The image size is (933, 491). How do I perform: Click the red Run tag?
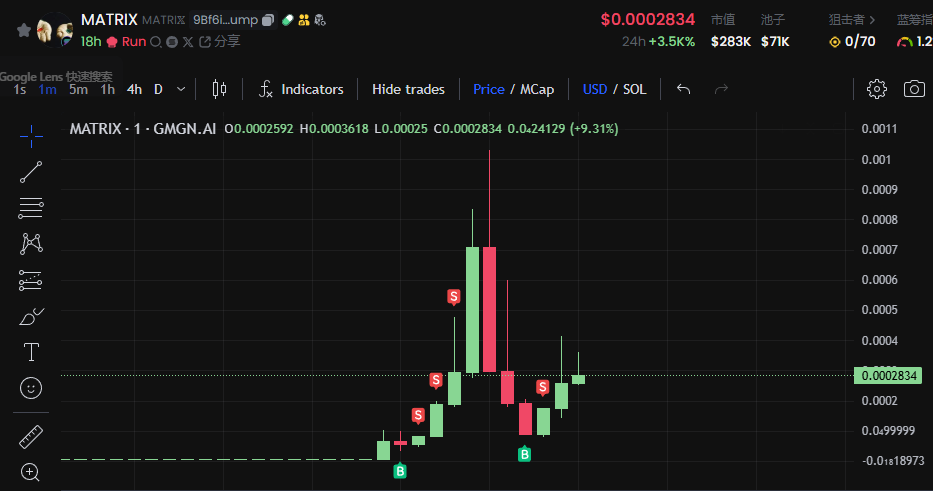pyautogui.click(x=127, y=42)
